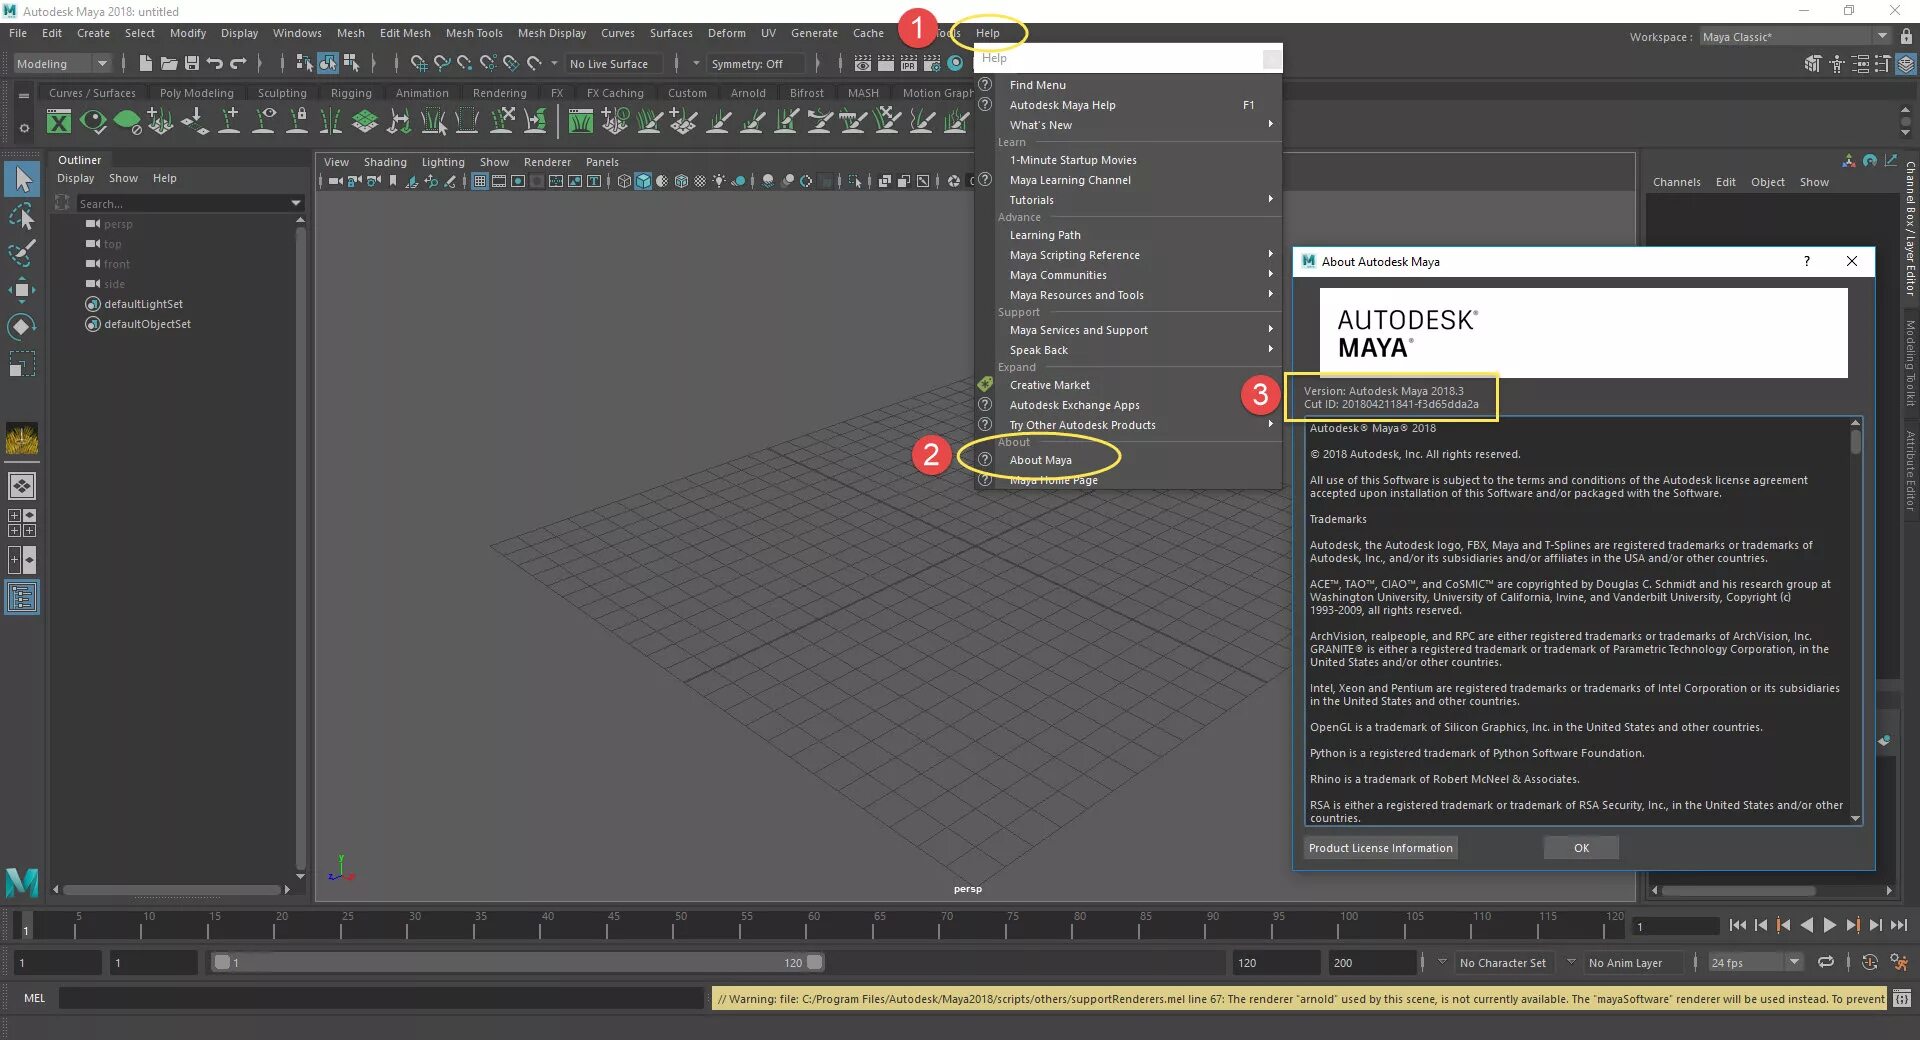Switch to the Rigging shelf tab

click(x=351, y=93)
